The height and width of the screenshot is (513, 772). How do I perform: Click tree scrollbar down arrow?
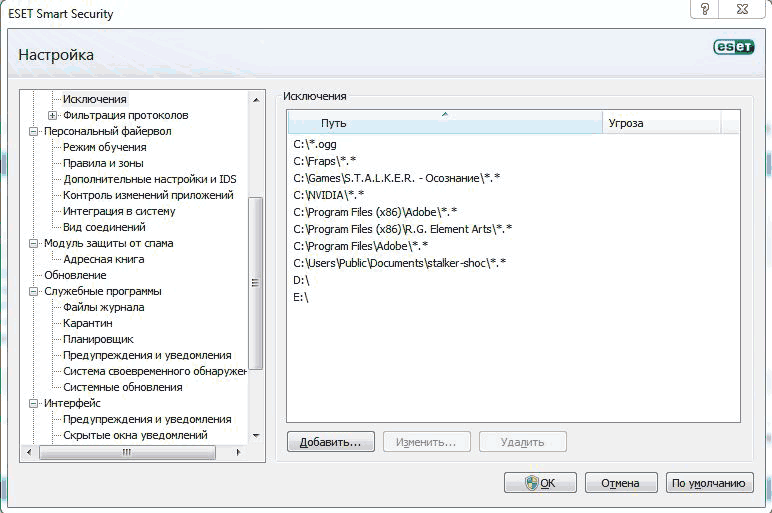(256, 436)
